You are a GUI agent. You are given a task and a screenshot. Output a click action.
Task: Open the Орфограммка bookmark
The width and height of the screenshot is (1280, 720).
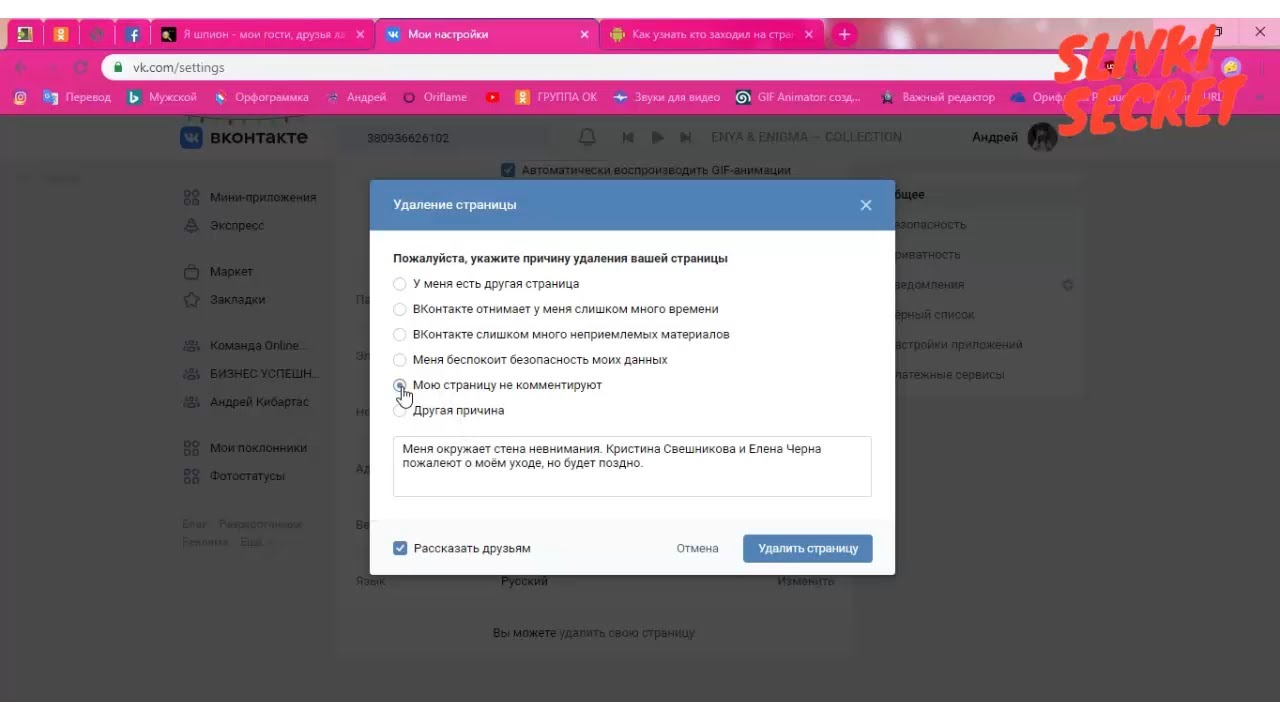tap(261, 97)
